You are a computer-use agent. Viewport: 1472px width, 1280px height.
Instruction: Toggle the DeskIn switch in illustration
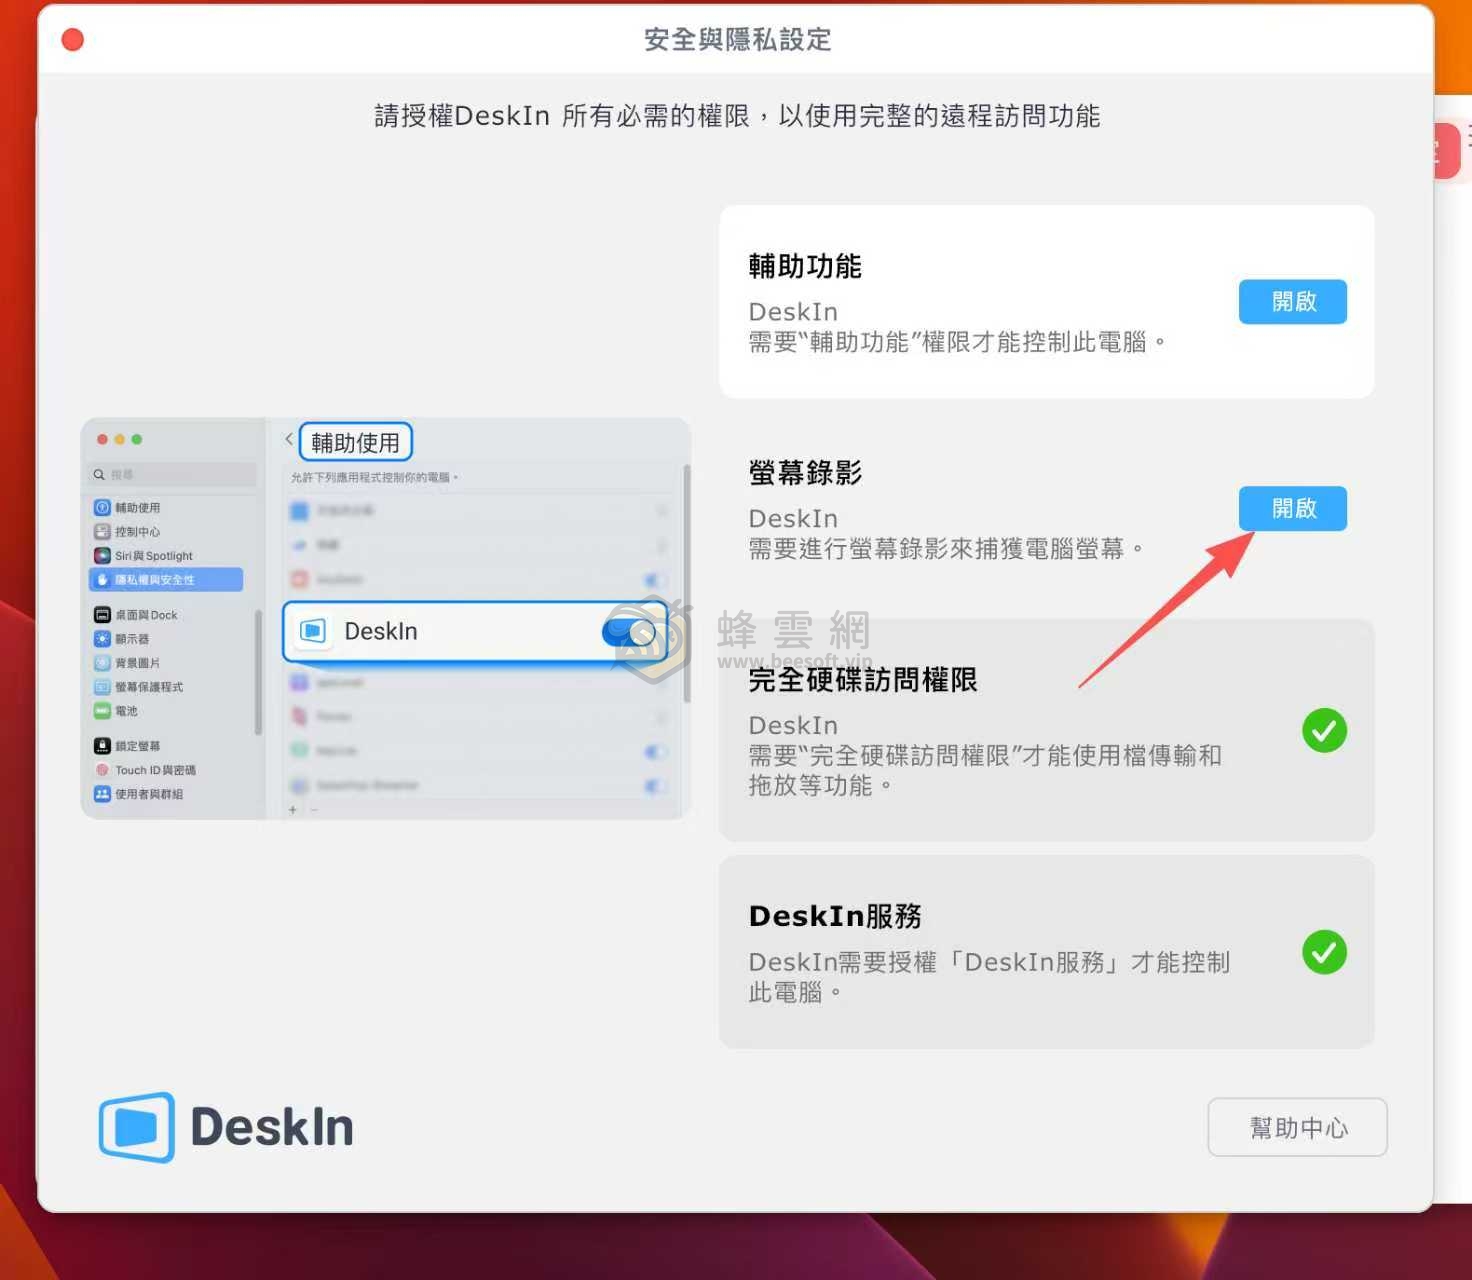(629, 631)
